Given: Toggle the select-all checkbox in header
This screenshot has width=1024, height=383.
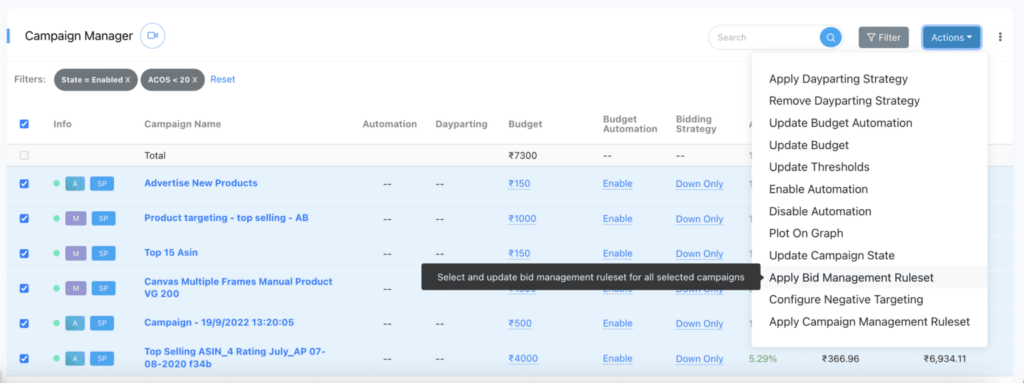Looking at the screenshot, I should [x=24, y=124].
